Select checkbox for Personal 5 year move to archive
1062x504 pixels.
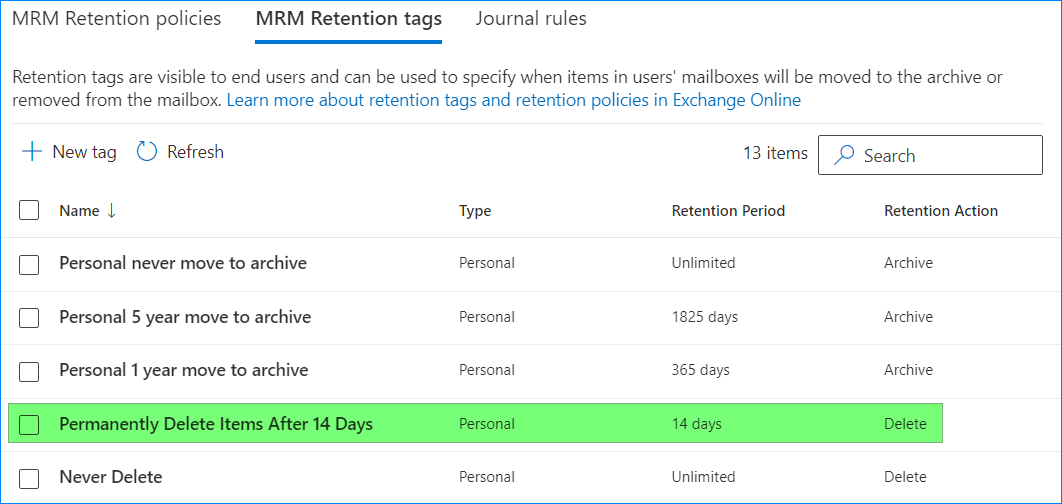[x=29, y=318]
